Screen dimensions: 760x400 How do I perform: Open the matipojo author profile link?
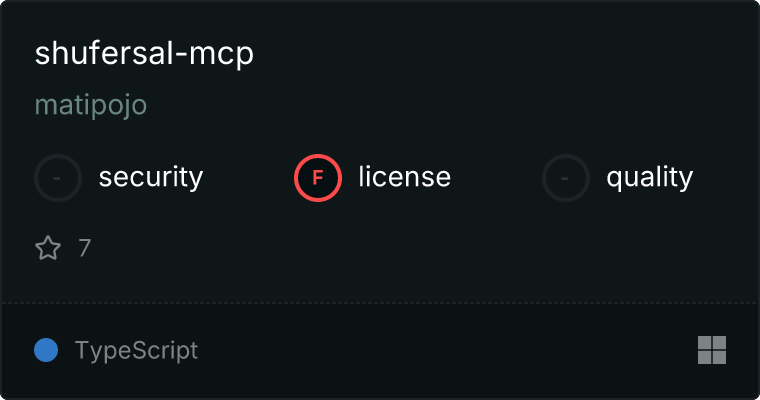91,105
